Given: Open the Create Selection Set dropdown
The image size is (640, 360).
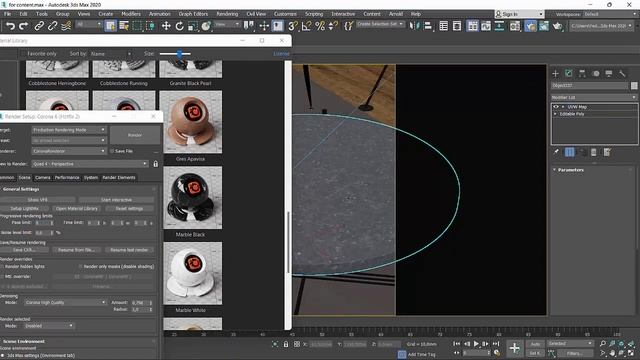Looking at the screenshot, I should coord(380,24).
